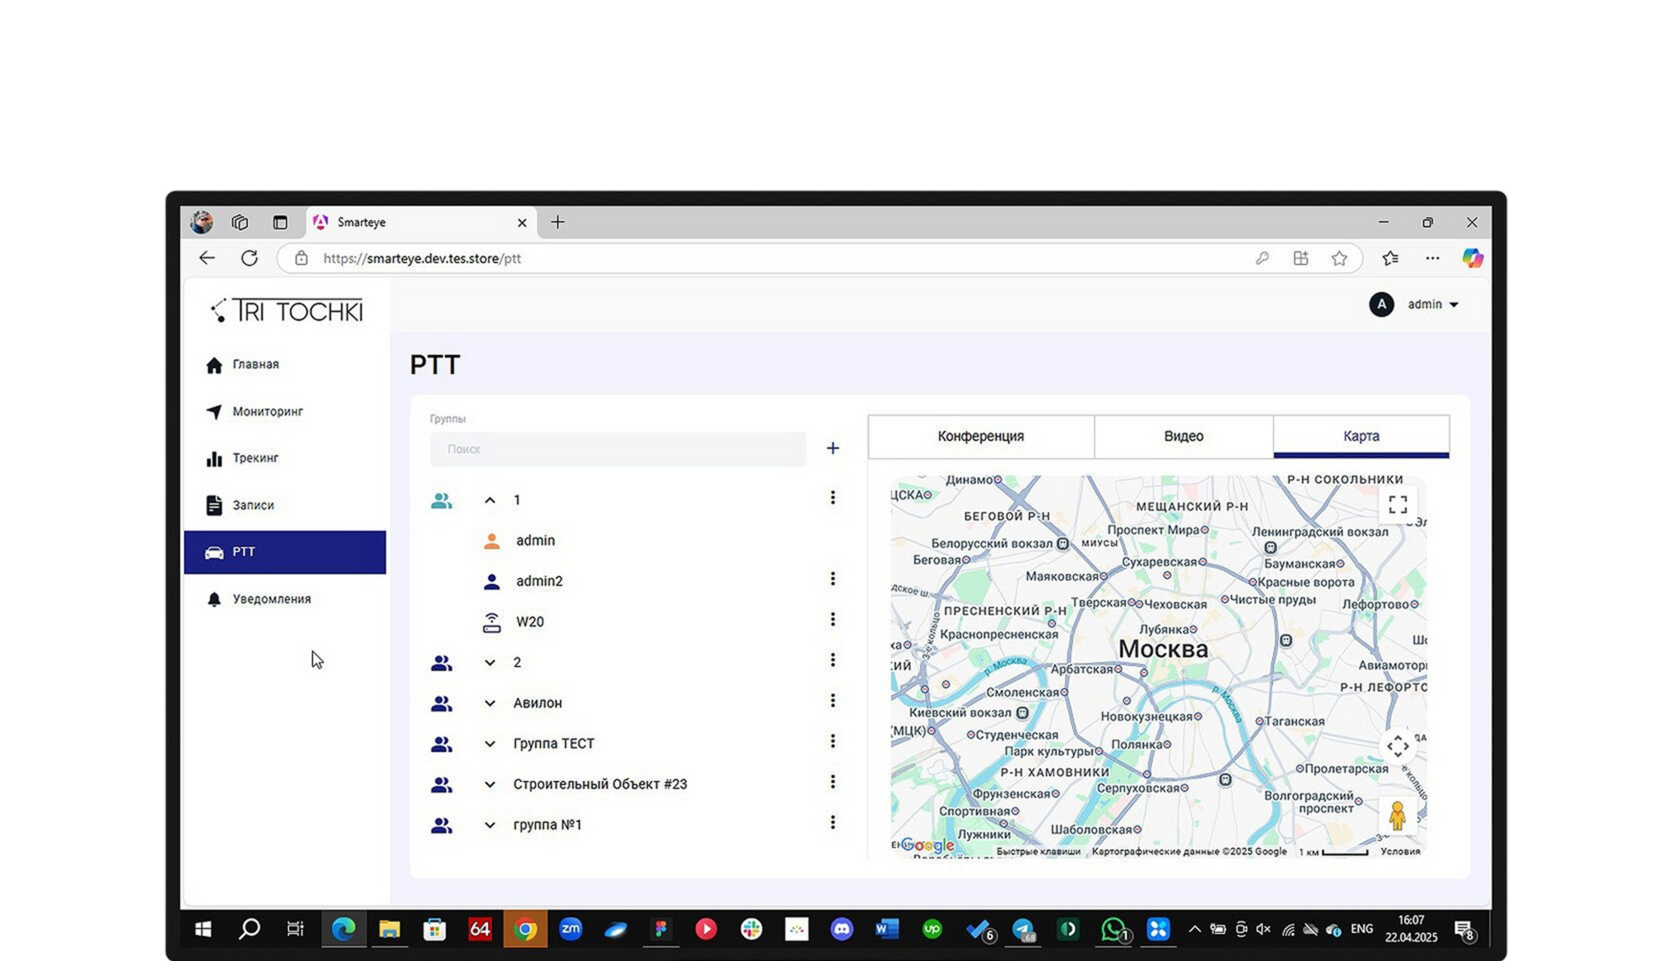
Task: Add a new group with plus icon
Action: coord(832,448)
